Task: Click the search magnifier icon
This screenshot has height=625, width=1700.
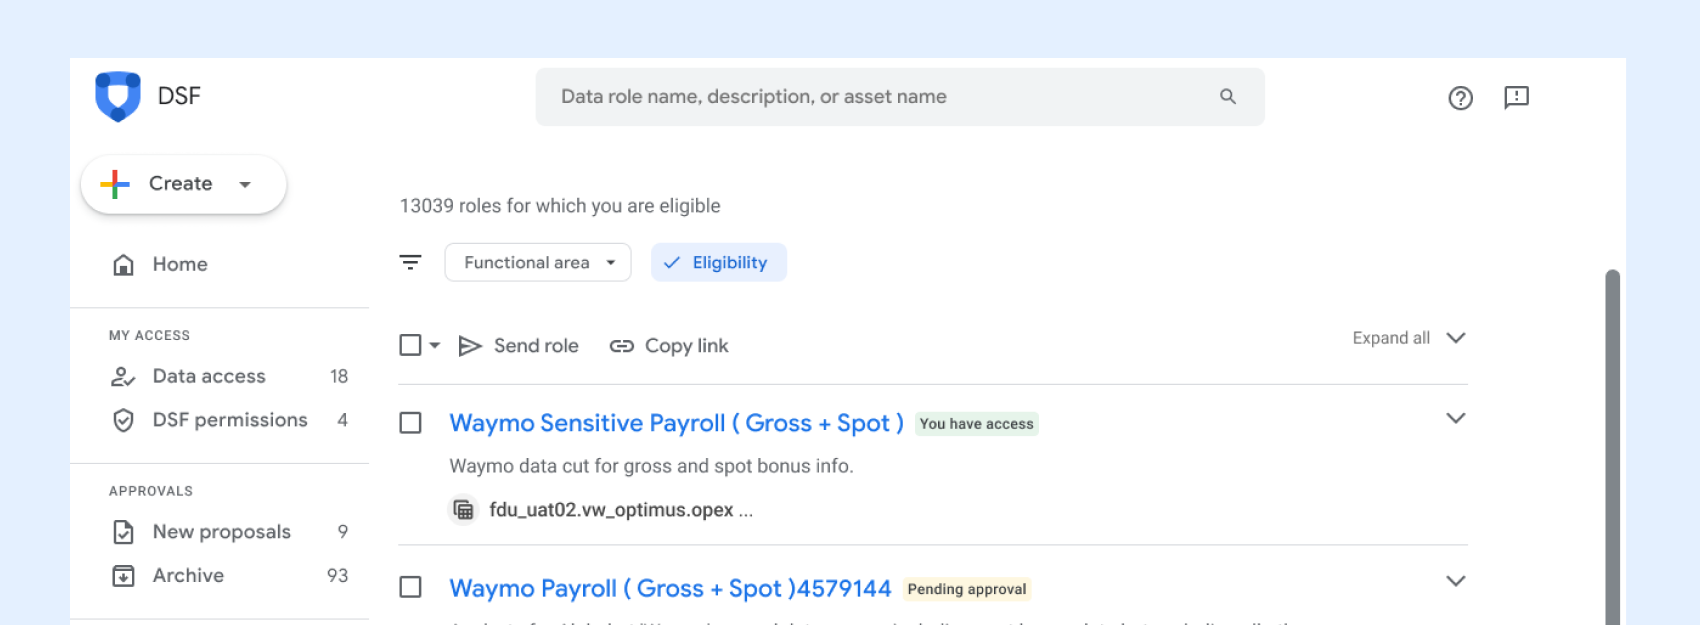Action: pyautogui.click(x=1228, y=96)
